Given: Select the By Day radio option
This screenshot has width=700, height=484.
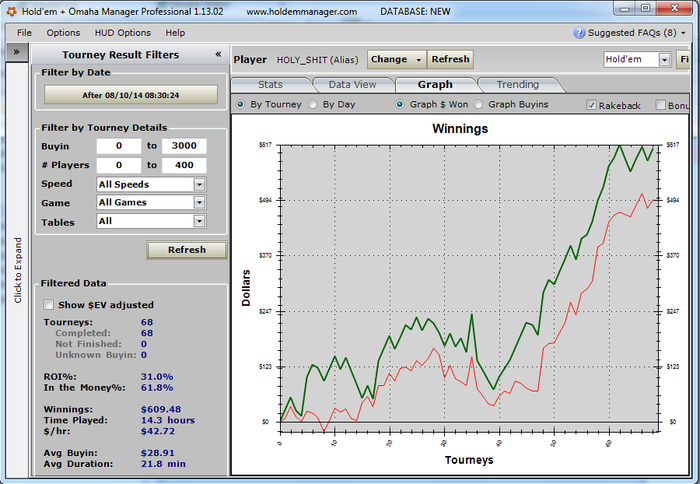Looking at the screenshot, I should (x=313, y=104).
